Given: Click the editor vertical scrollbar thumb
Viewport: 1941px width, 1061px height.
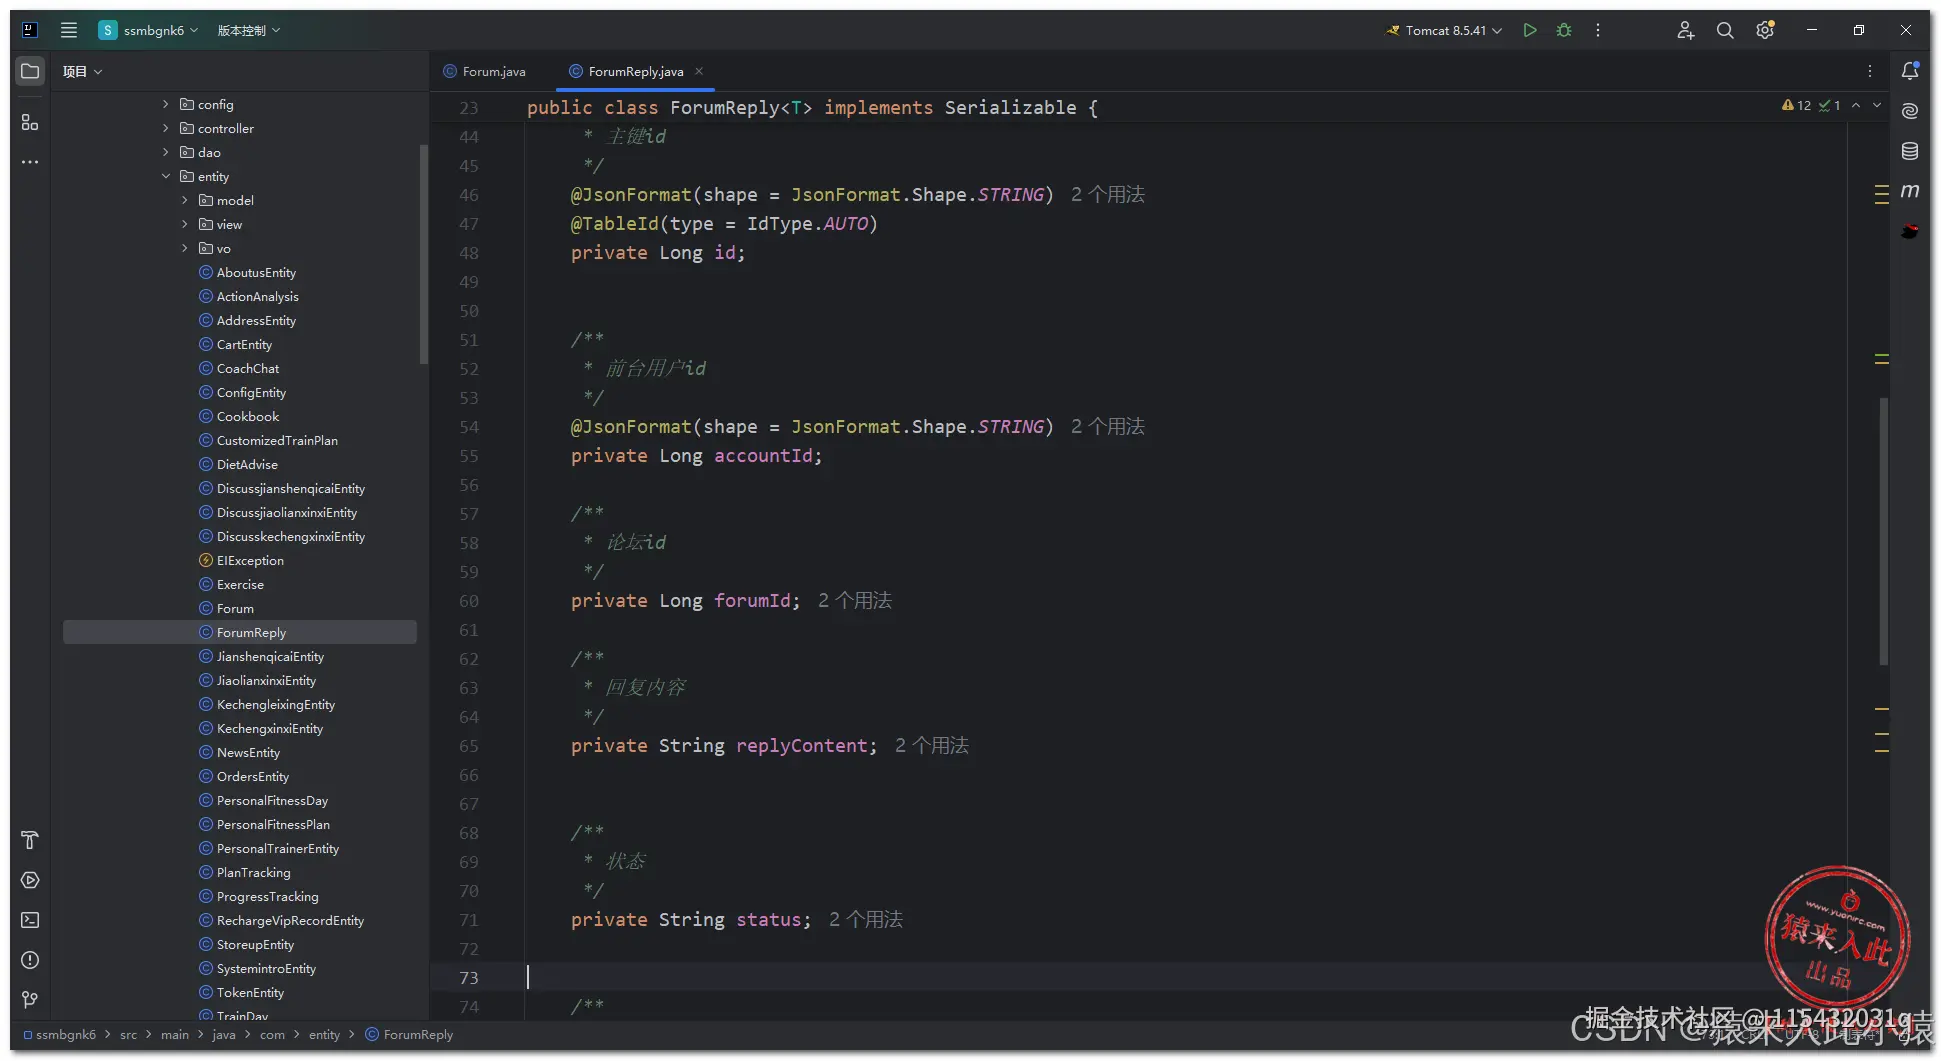Looking at the screenshot, I should pos(1883,530).
